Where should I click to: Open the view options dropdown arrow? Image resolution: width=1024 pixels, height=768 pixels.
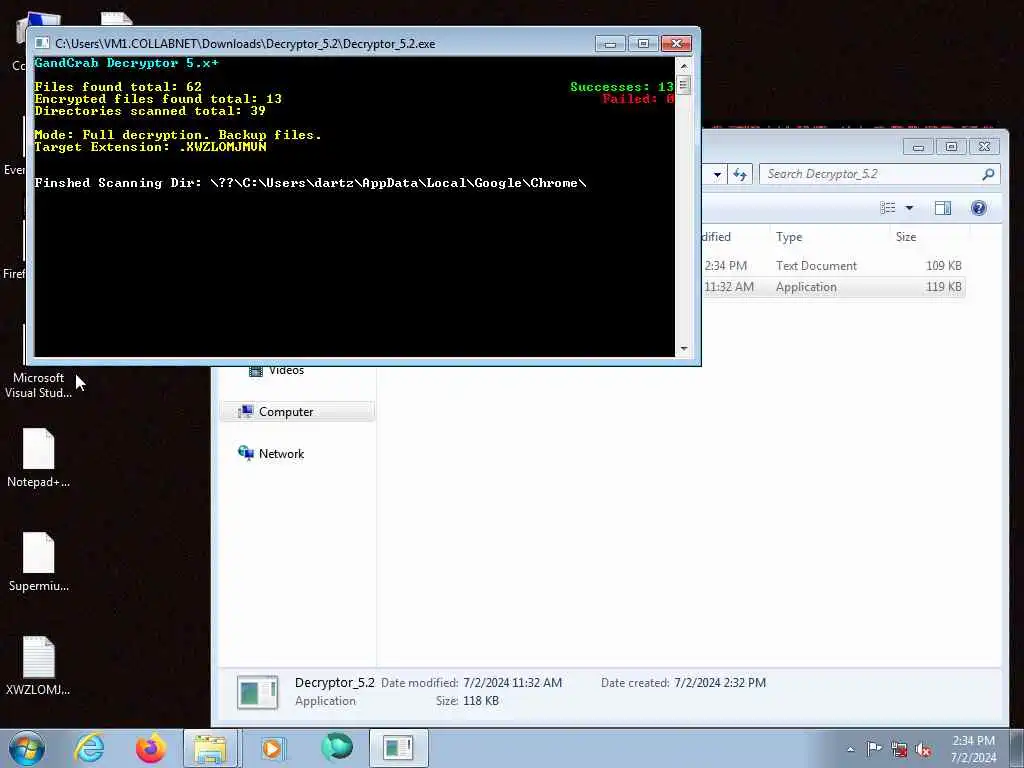pyautogui.click(x=909, y=208)
